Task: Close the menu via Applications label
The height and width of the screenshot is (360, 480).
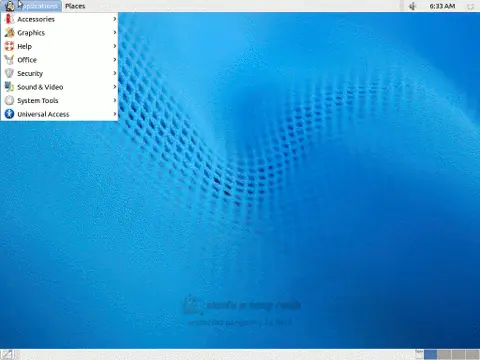Action: tap(38, 6)
